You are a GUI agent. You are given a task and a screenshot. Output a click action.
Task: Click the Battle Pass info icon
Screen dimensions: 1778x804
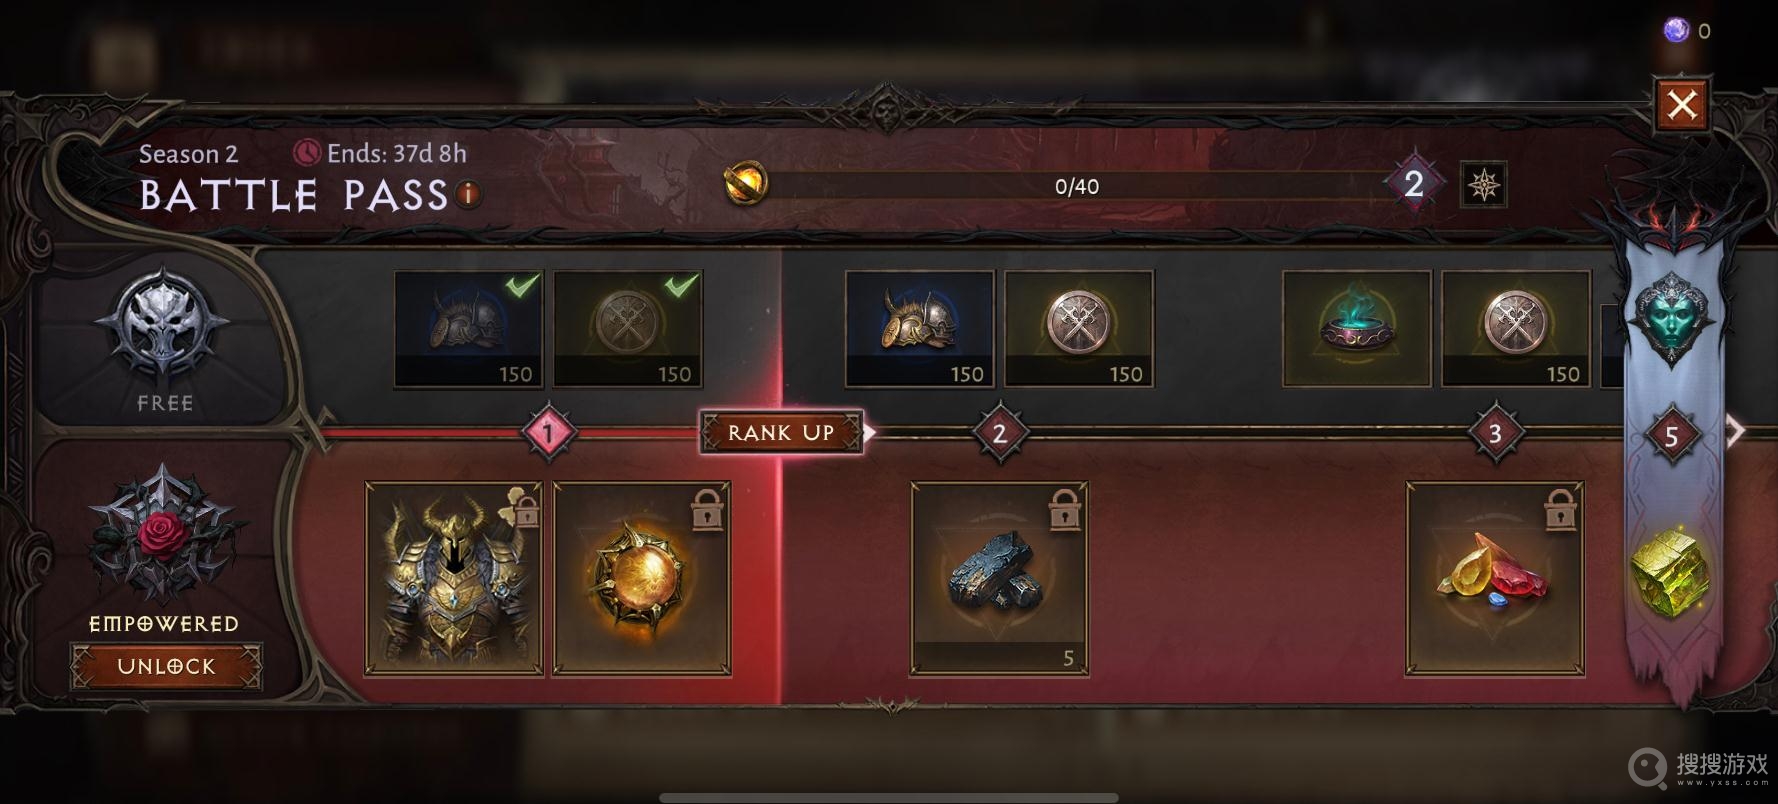468,194
